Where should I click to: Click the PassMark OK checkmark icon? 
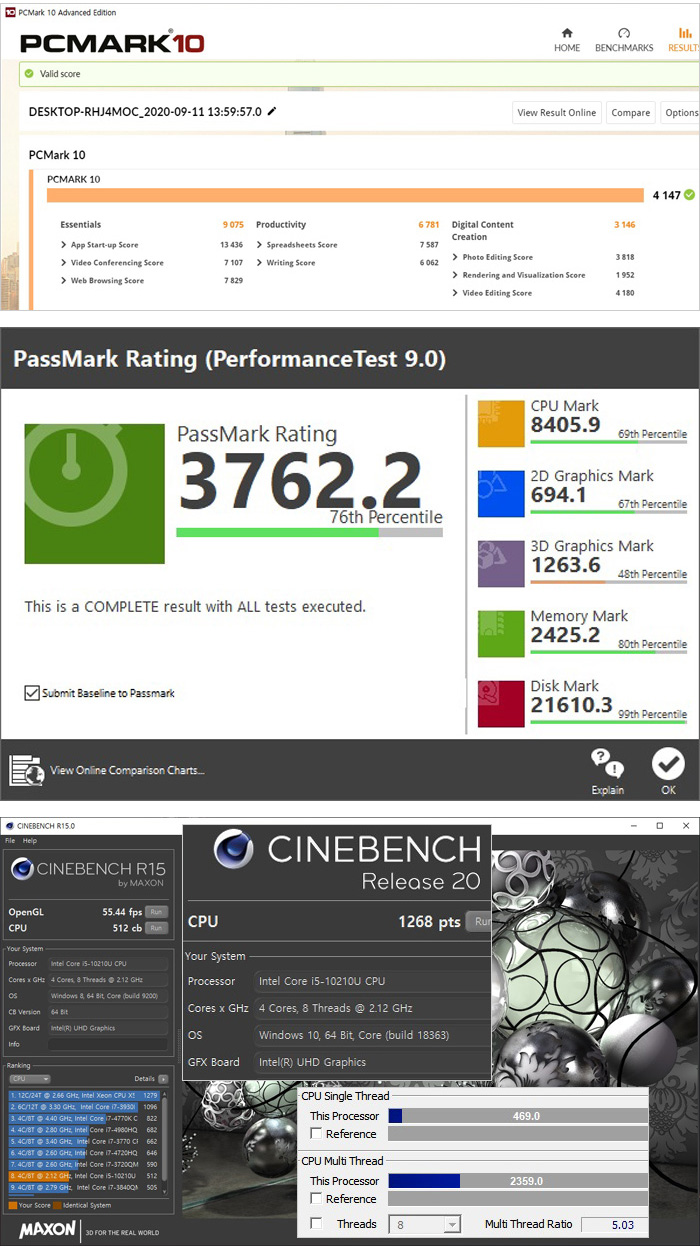[x=668, y=765]
